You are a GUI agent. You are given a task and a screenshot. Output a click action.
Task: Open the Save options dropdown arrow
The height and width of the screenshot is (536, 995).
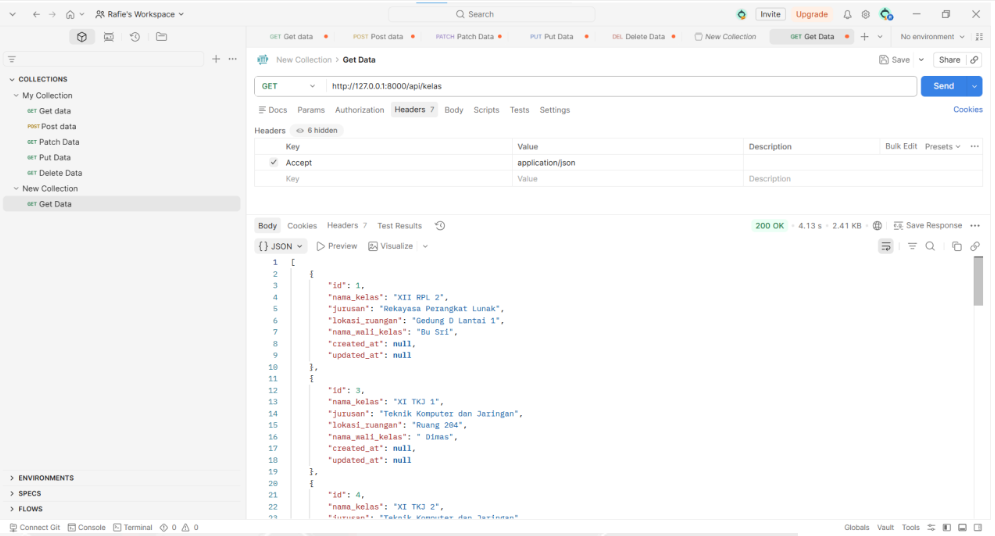click(921, 60)
